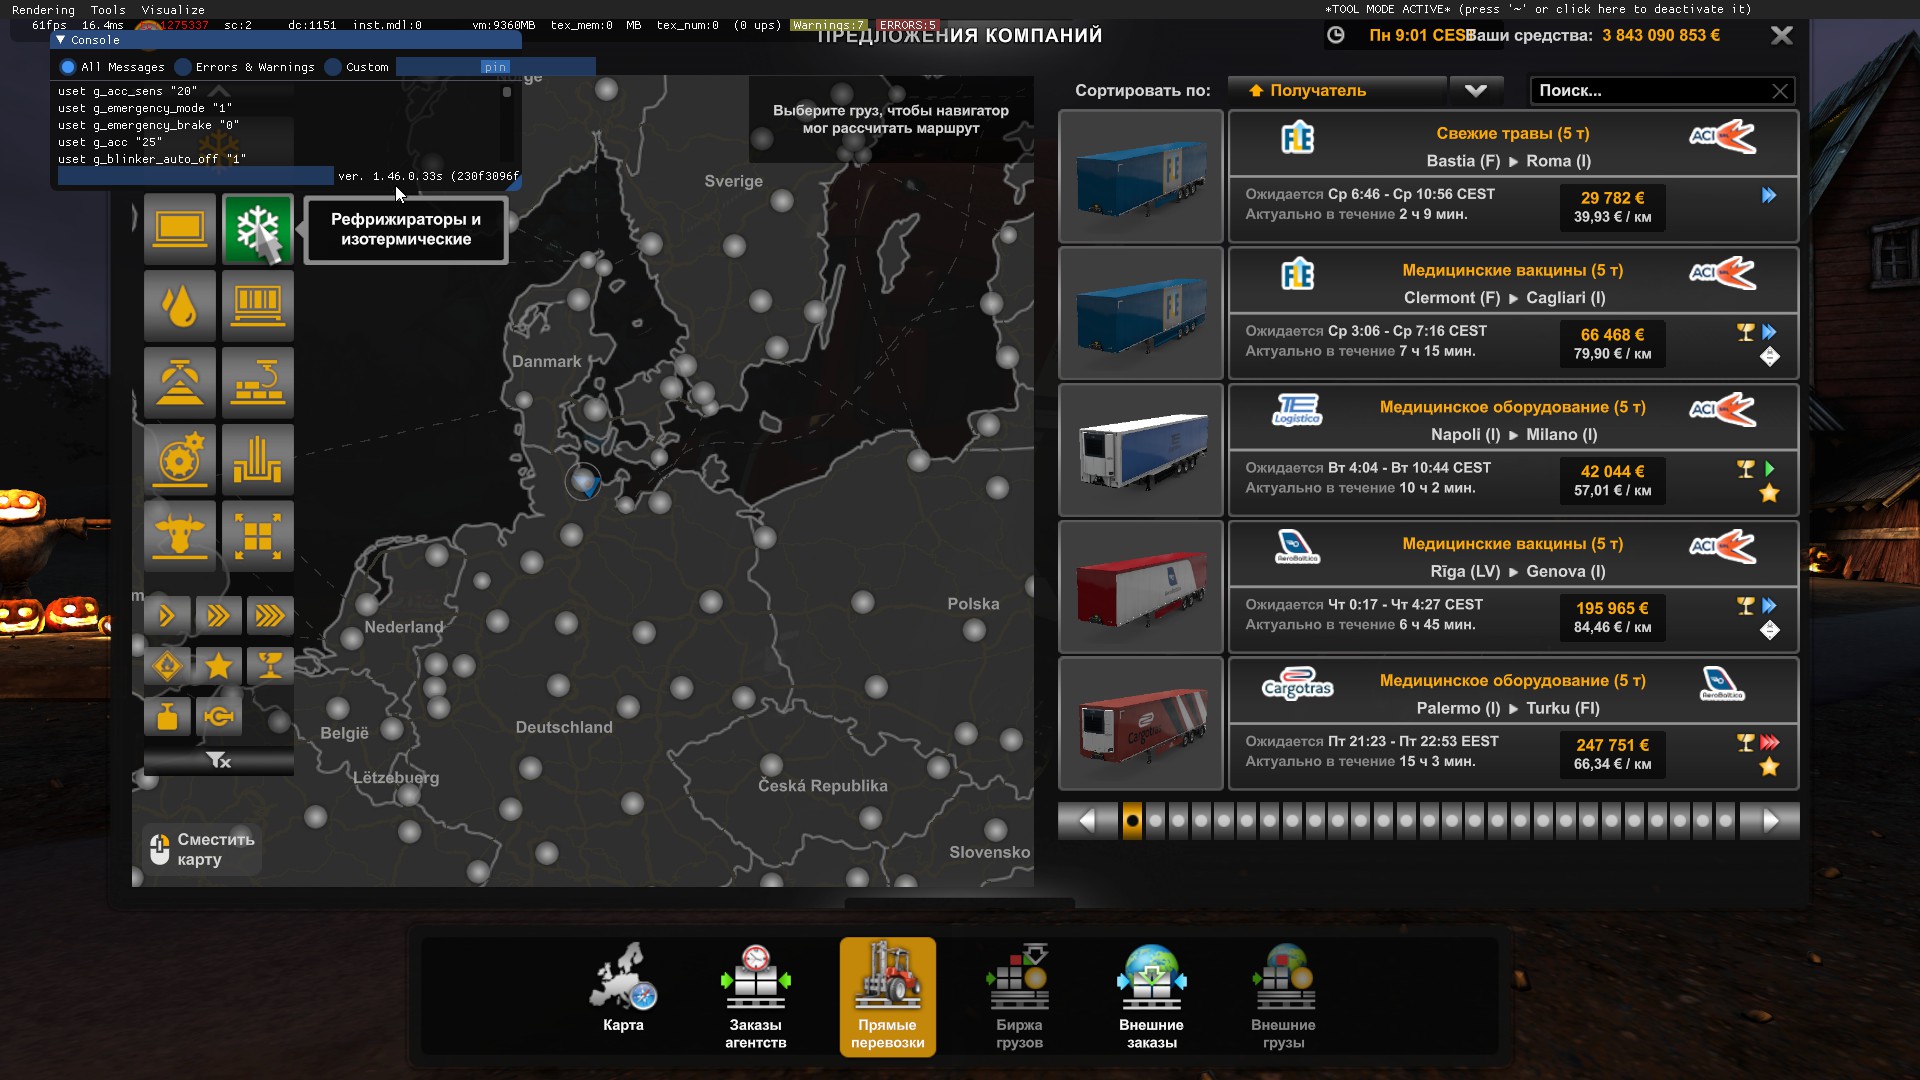The height and width of the screenshot is (1080, 1920).
Task: Toggle the bulk dumper cargo filter
Action: 180,383
